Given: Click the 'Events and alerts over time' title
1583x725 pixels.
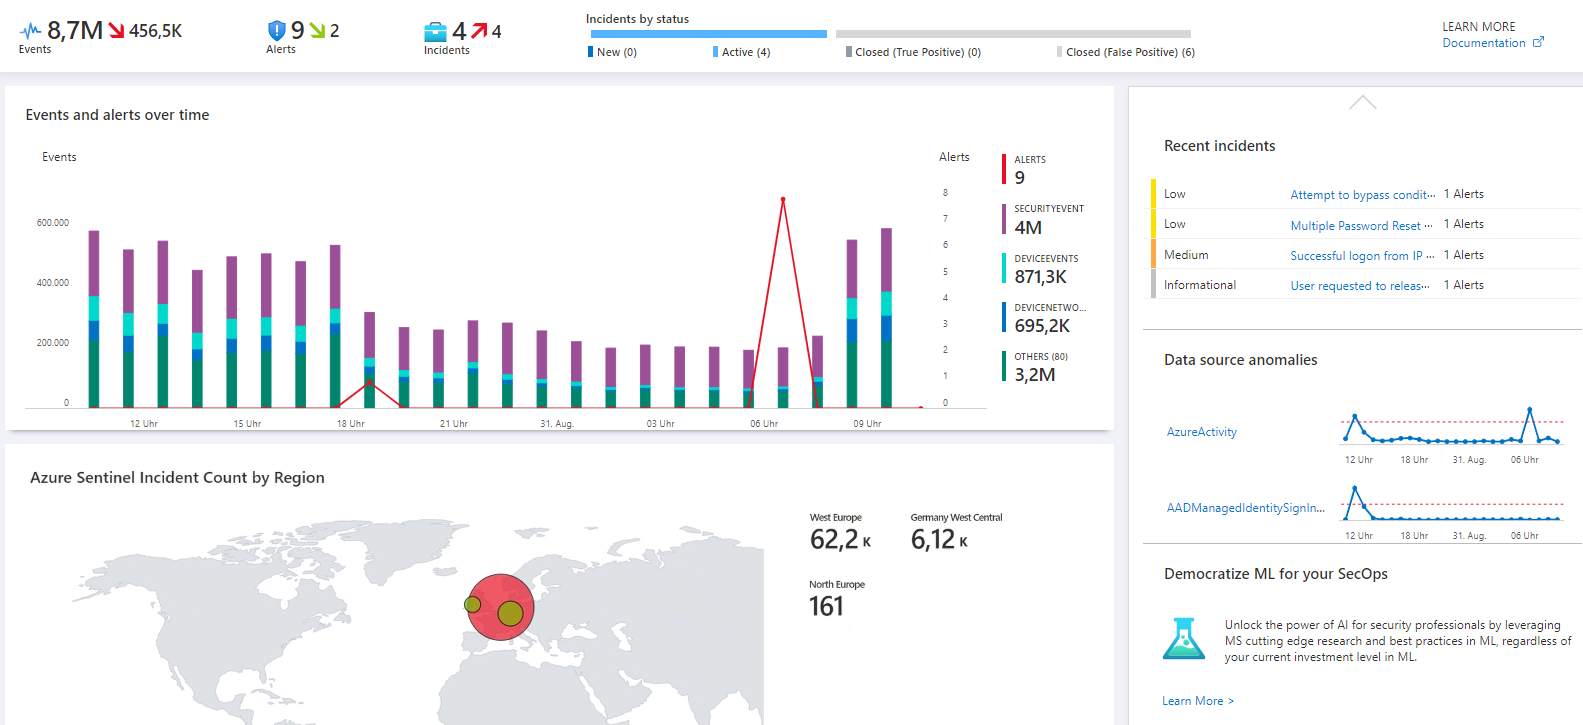Looking at the screenshot, I should (x=117, y=115).
